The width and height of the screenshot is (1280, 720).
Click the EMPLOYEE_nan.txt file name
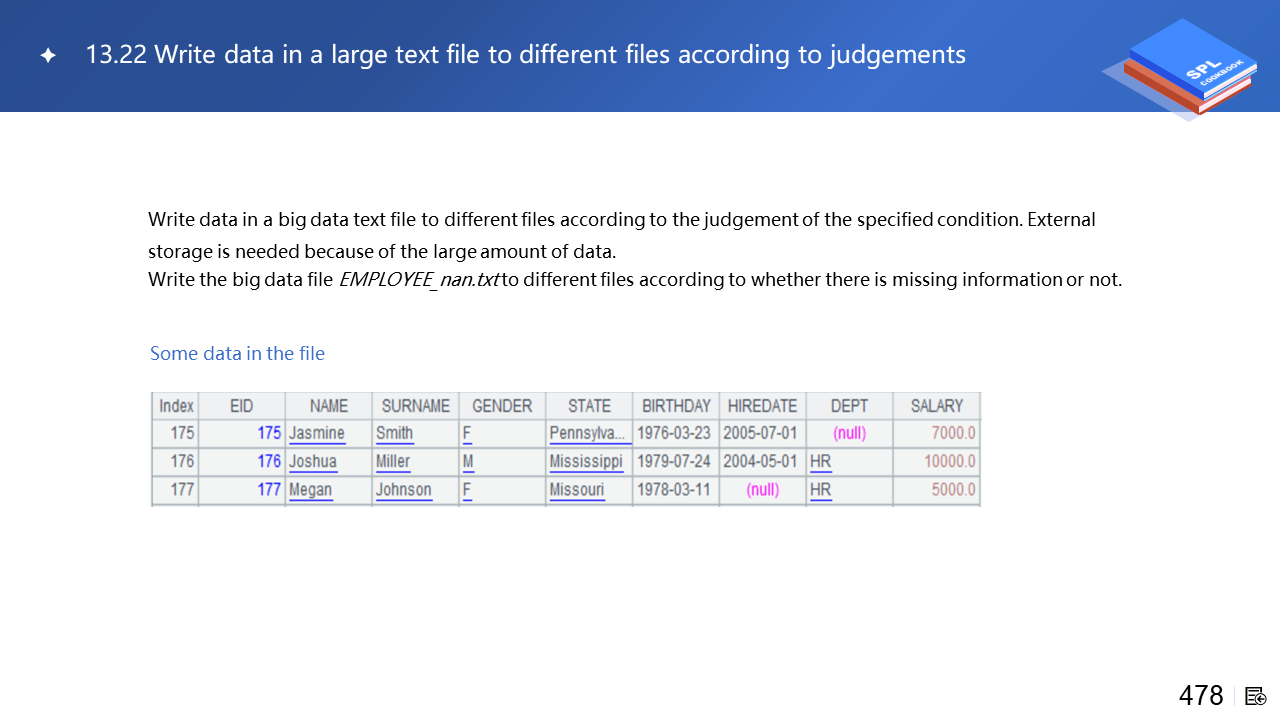pyautogui.click(x=419, y=280)
